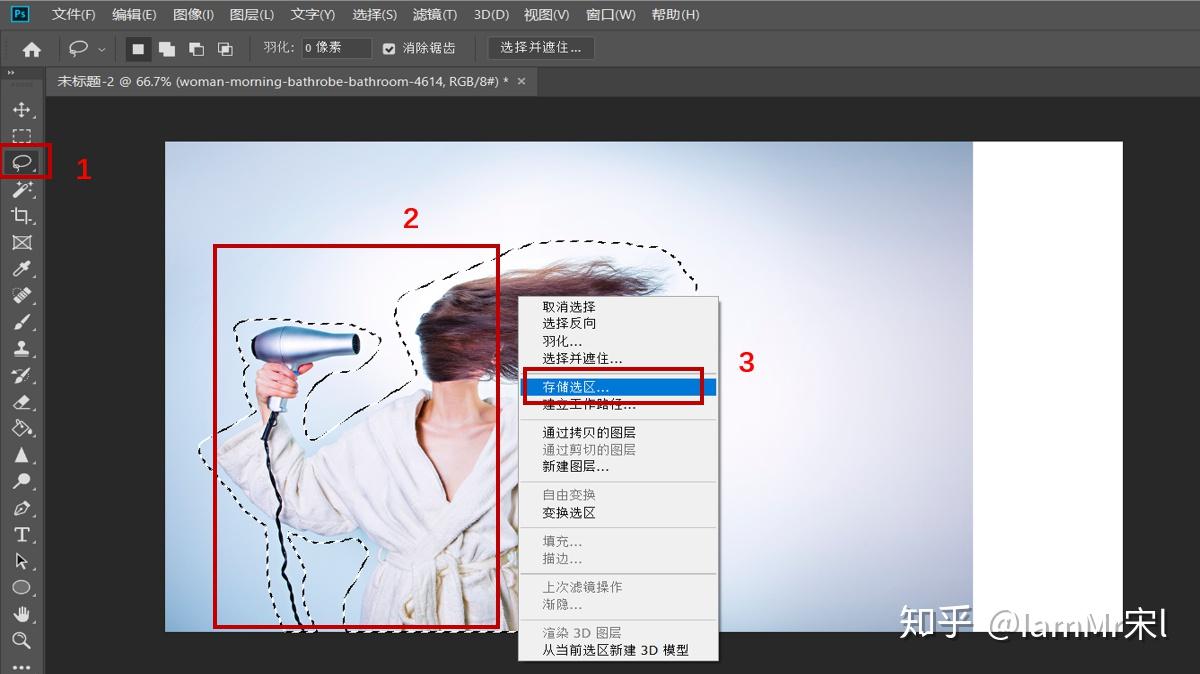Image resolution: width=1200 pixels, height=674 pixels.
Task: Select the Path Selection arrow tool
Action: tap(22, 561)
